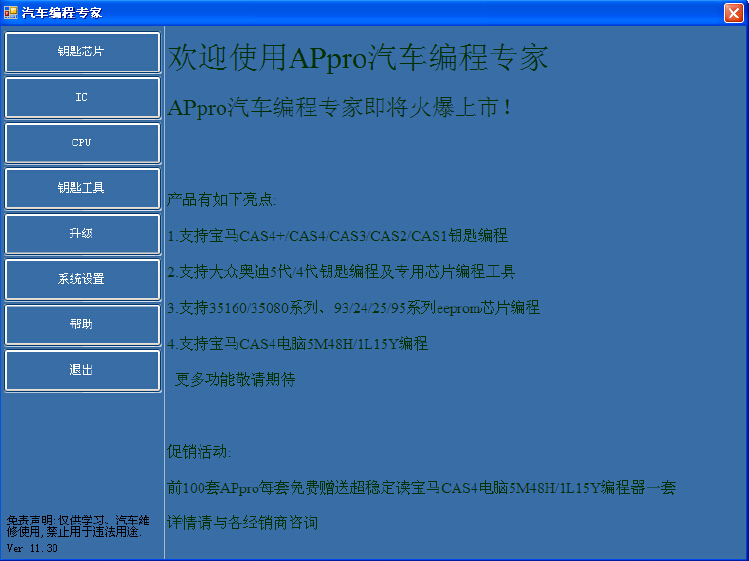Screen dimensions: 749x561
Task: Select line 2 about 大众奥迪5代/4代 keys
Action: tap(341, 272)
